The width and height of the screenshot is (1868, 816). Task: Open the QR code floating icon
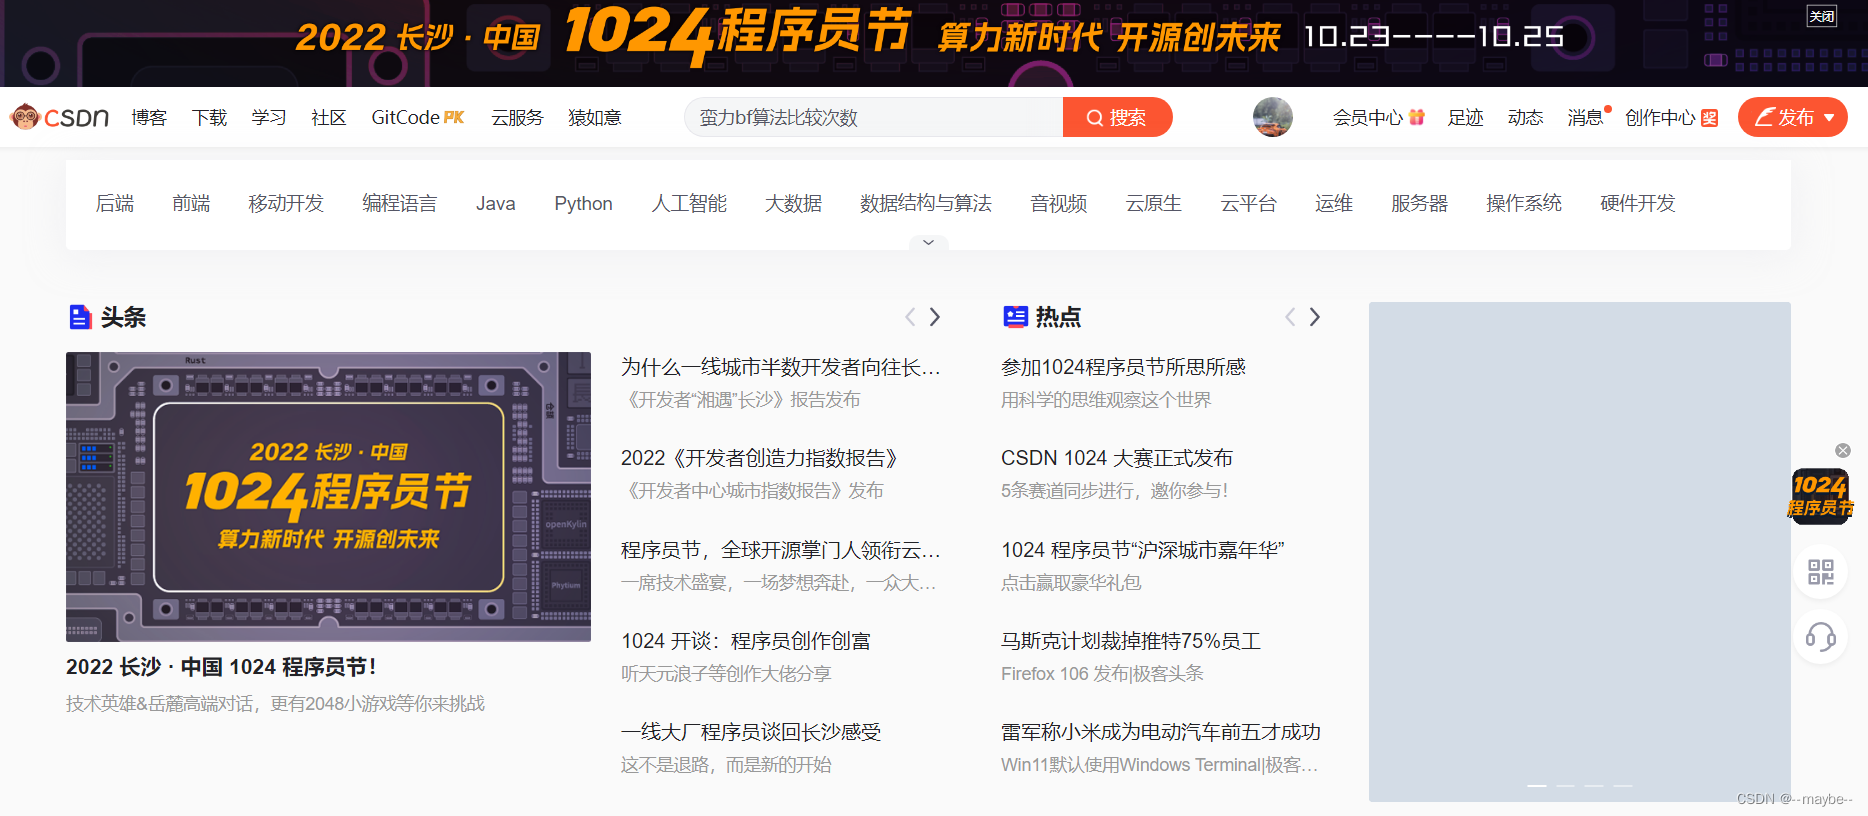[1820, 572]
